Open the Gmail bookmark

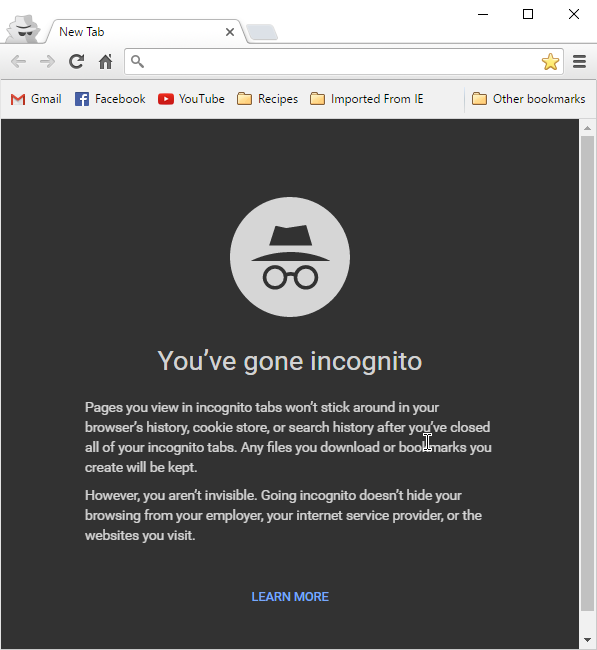click(36, 99)
